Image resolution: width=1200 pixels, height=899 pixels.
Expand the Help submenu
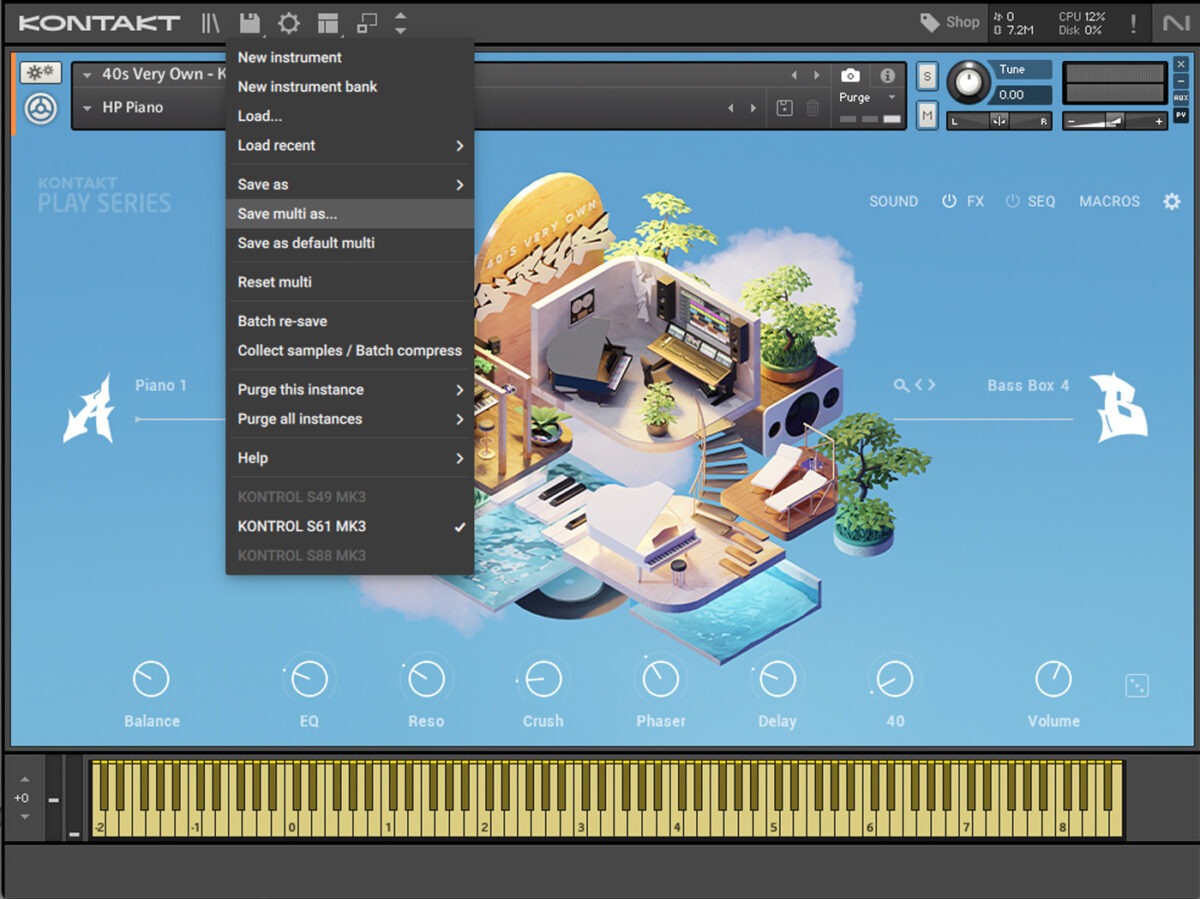click(350, 458)
